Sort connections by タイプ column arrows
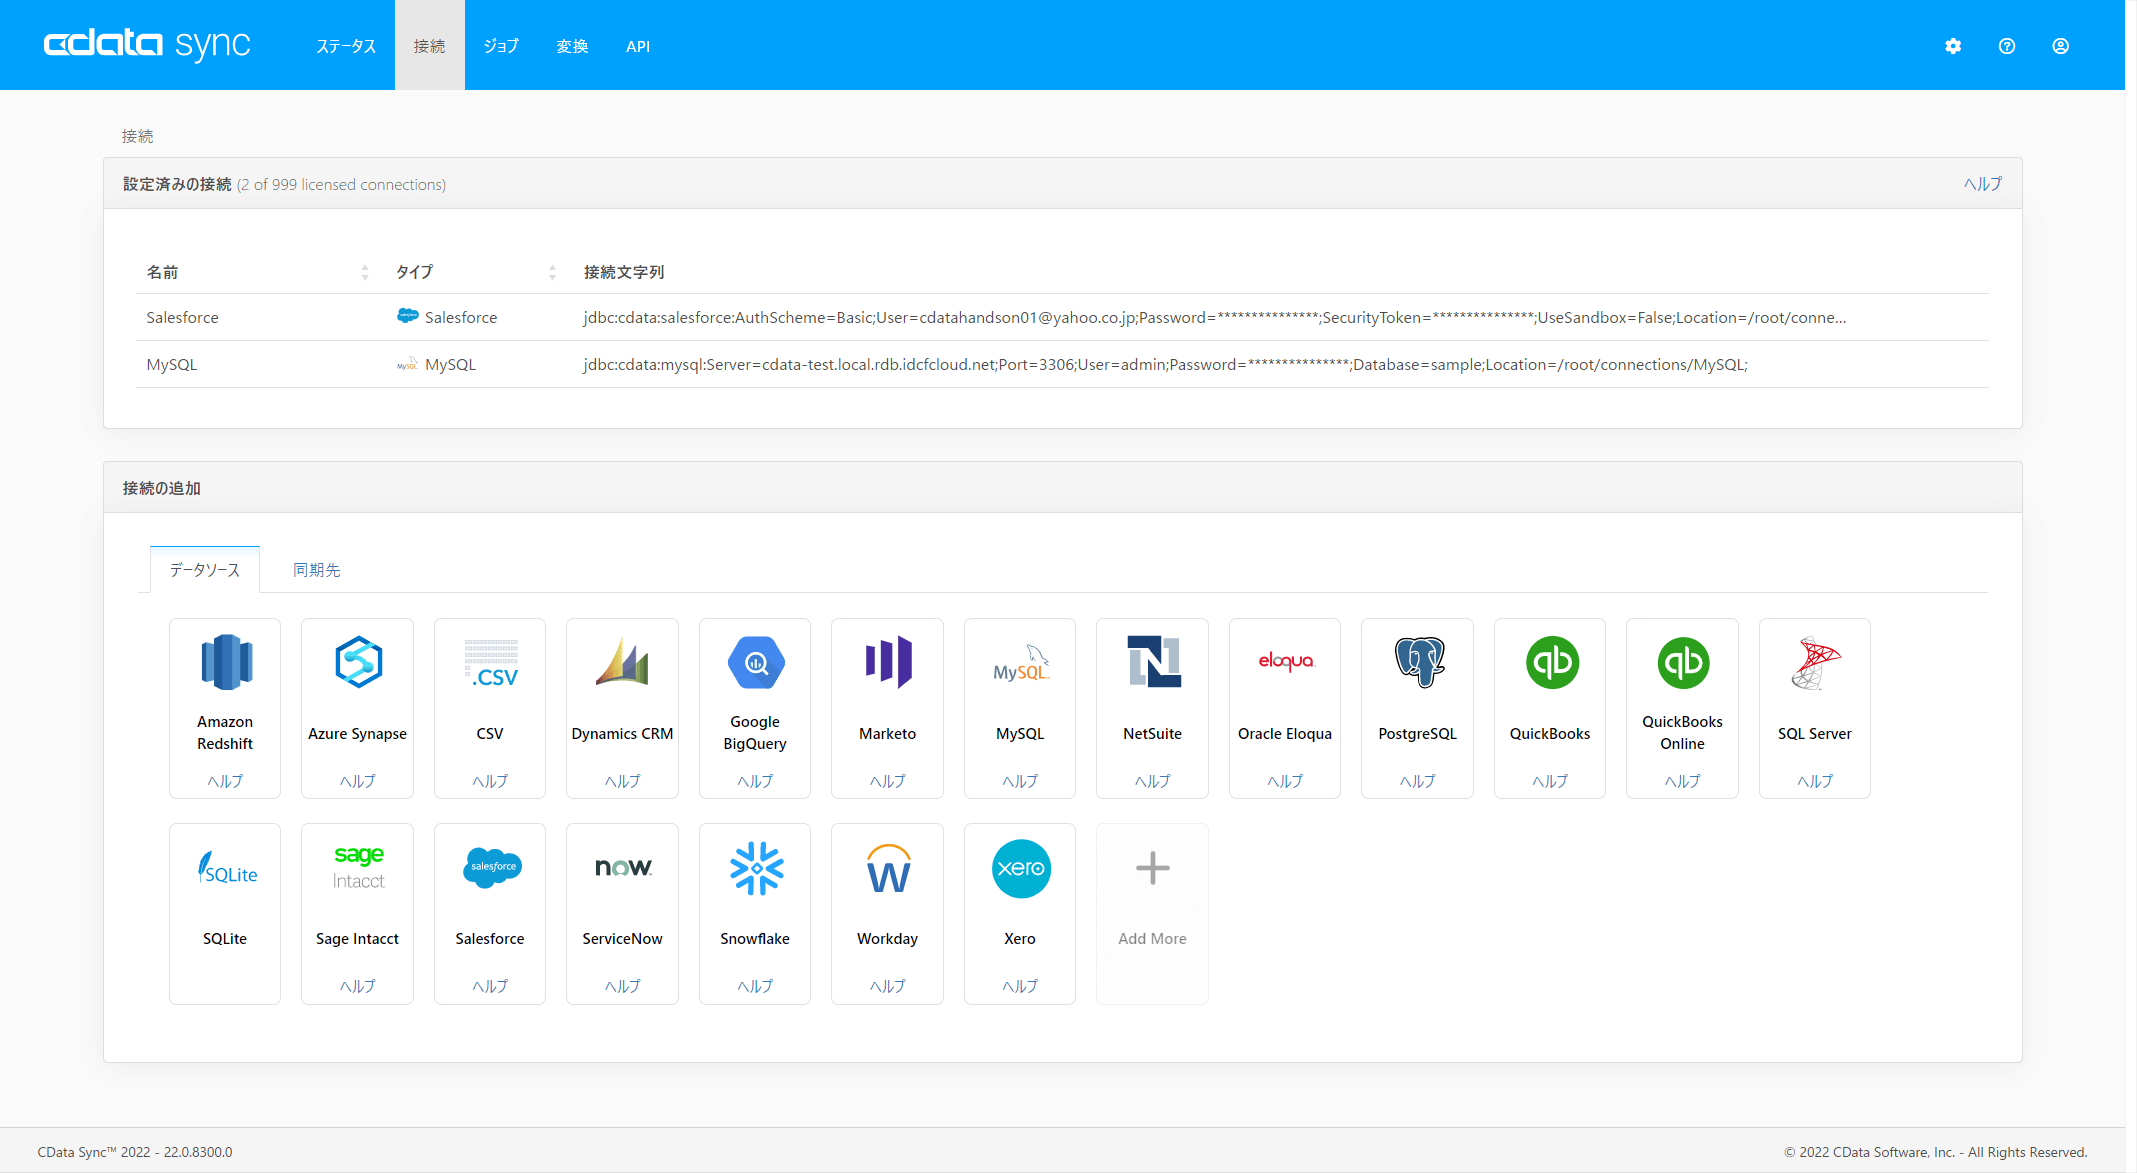Image resolution: width=2137 pixels, height=1173 pixels. pyautogui.click(x=552, y=272)
